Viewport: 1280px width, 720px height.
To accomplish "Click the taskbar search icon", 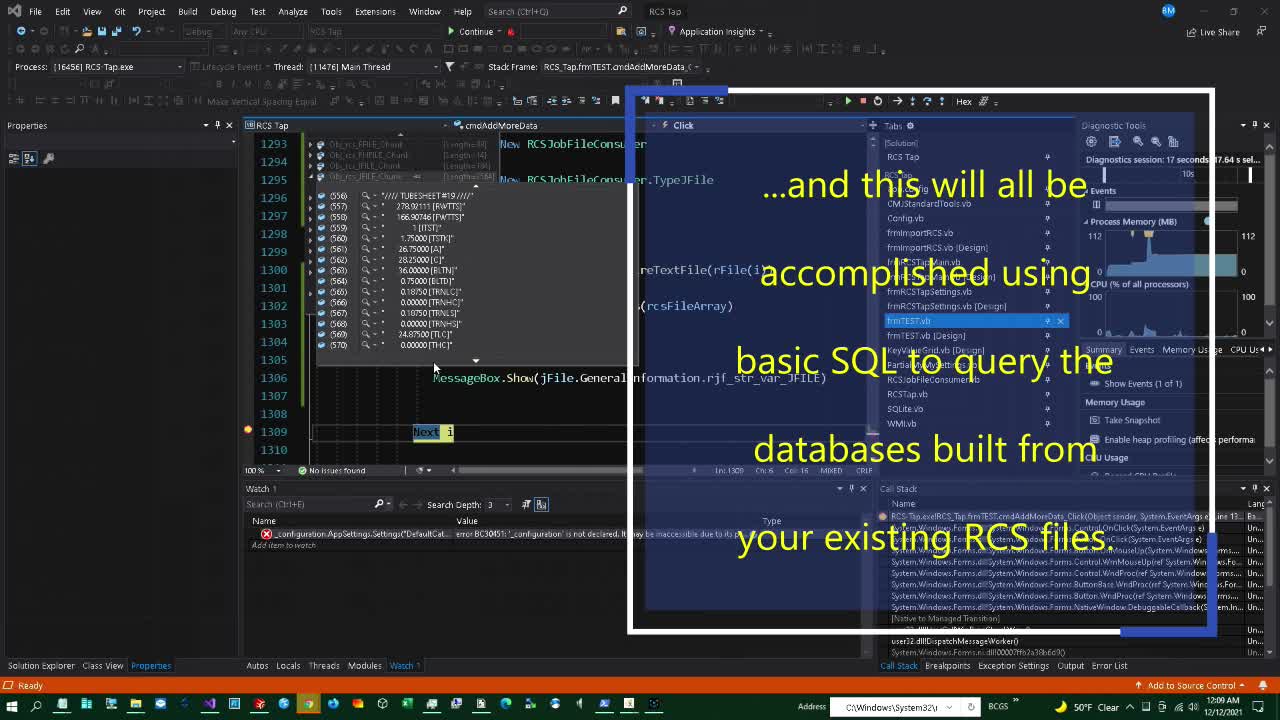I will (37, 705).
